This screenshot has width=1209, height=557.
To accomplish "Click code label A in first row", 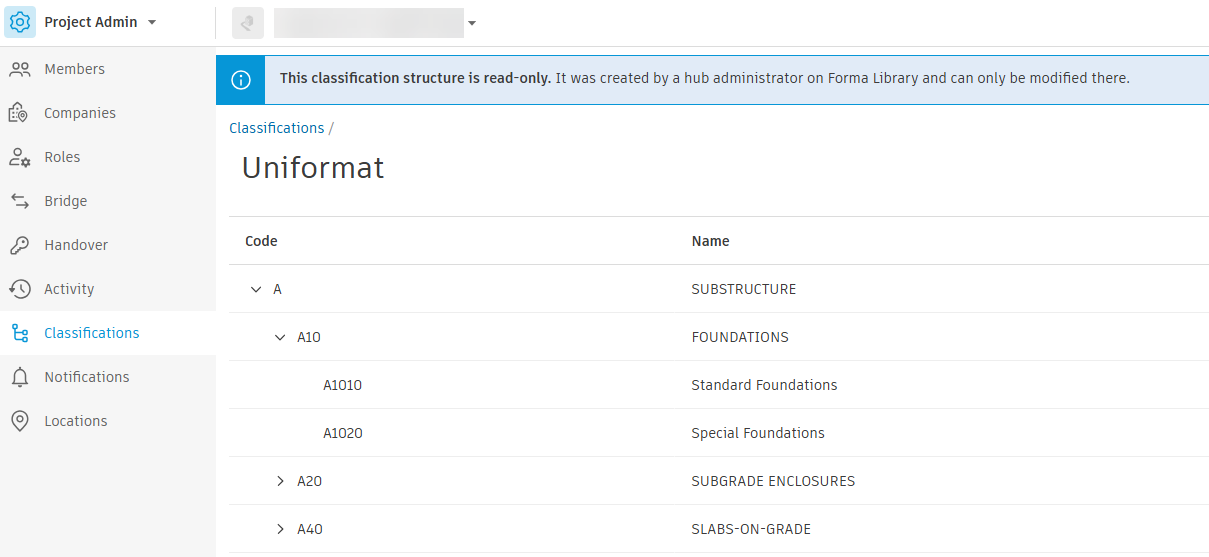I will point(278,289).
